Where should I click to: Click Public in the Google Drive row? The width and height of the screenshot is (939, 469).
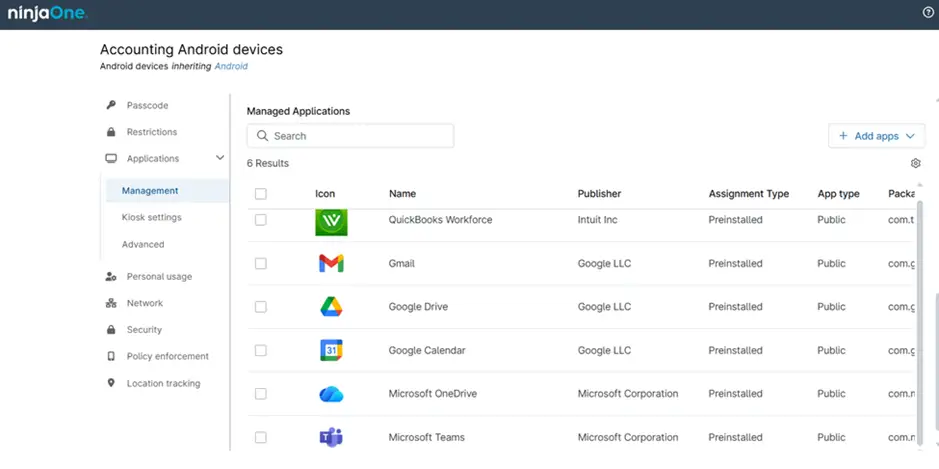pos(831,307)
